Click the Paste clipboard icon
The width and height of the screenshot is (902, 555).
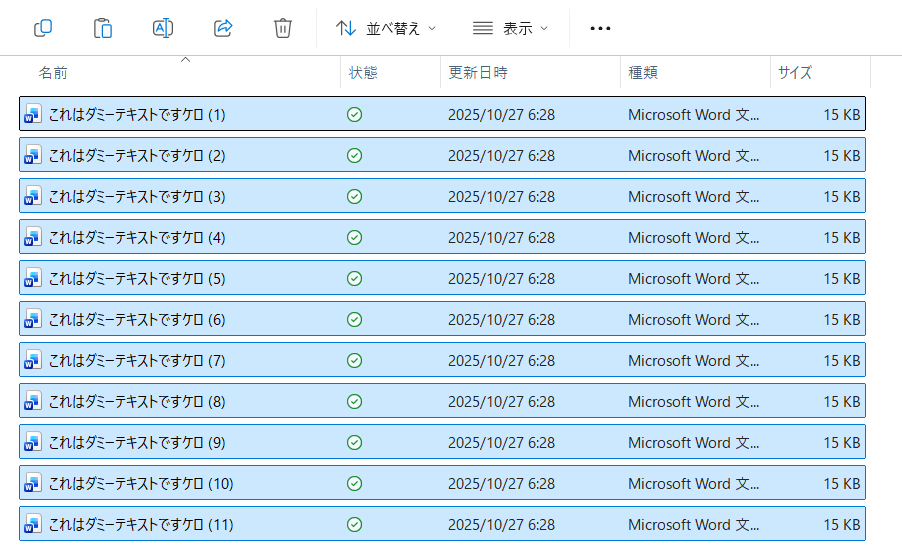(x=103, y=28)
